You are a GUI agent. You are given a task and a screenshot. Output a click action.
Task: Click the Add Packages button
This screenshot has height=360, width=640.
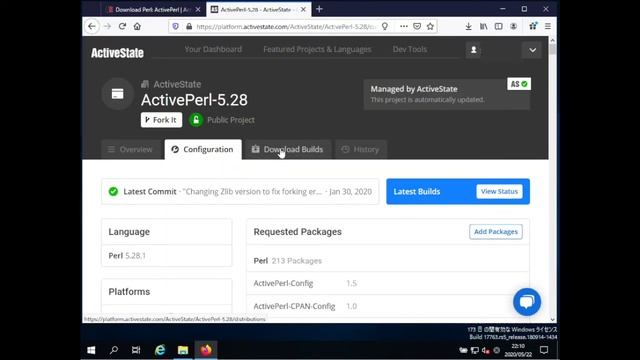(496, 232)
